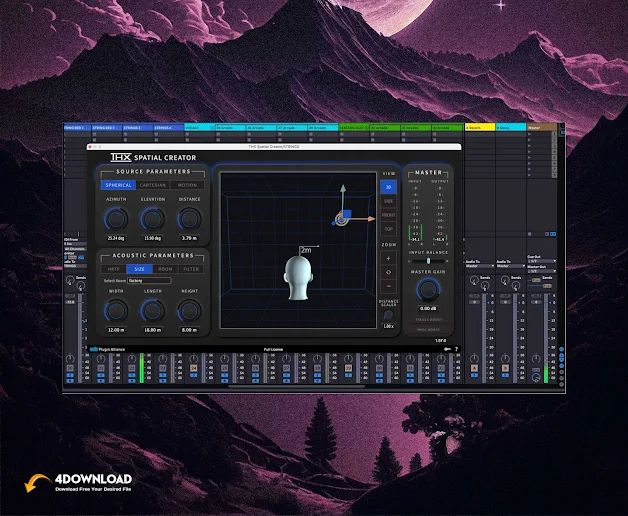Open help with the question mark icon

point(456,349)
